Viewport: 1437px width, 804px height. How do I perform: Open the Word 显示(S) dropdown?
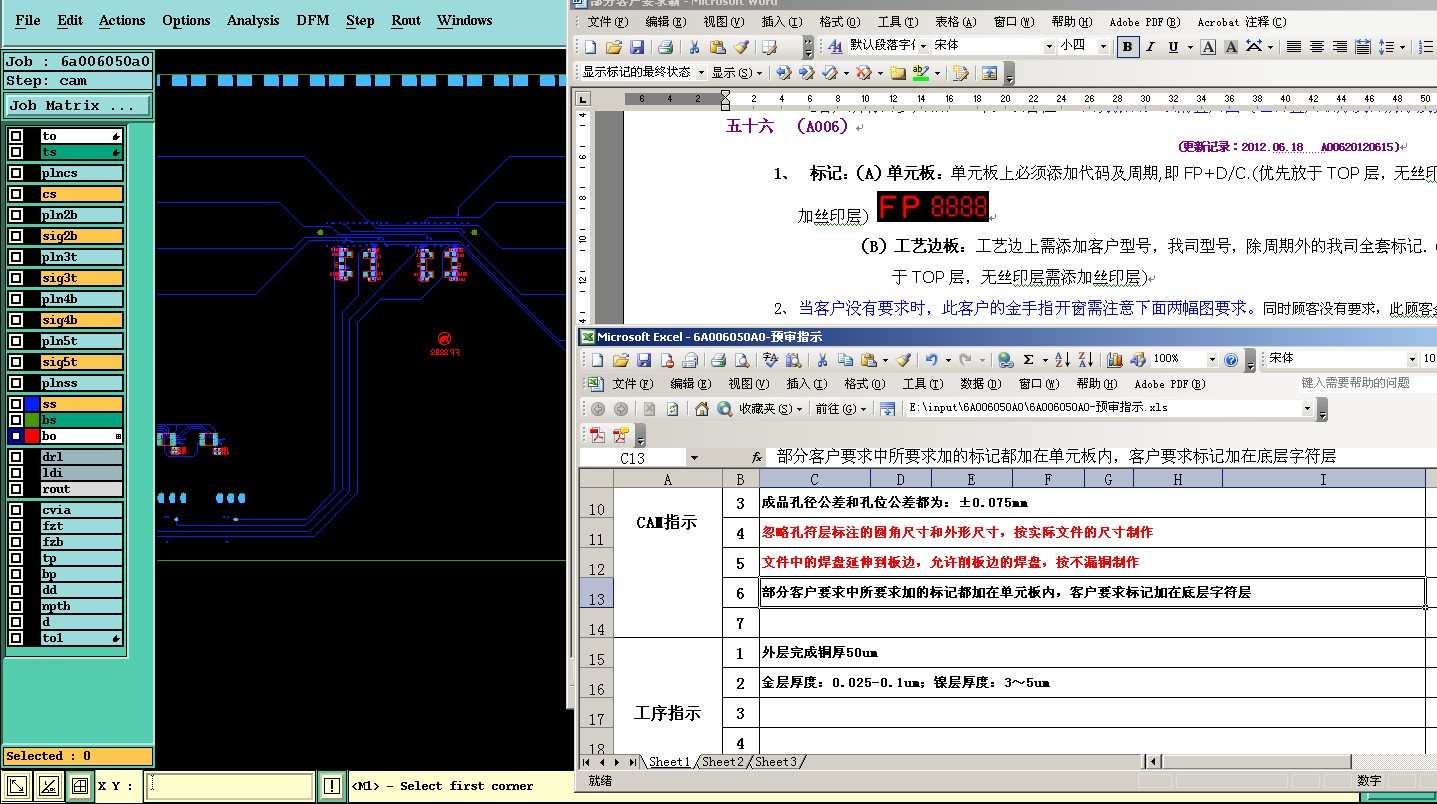[737, 72]
